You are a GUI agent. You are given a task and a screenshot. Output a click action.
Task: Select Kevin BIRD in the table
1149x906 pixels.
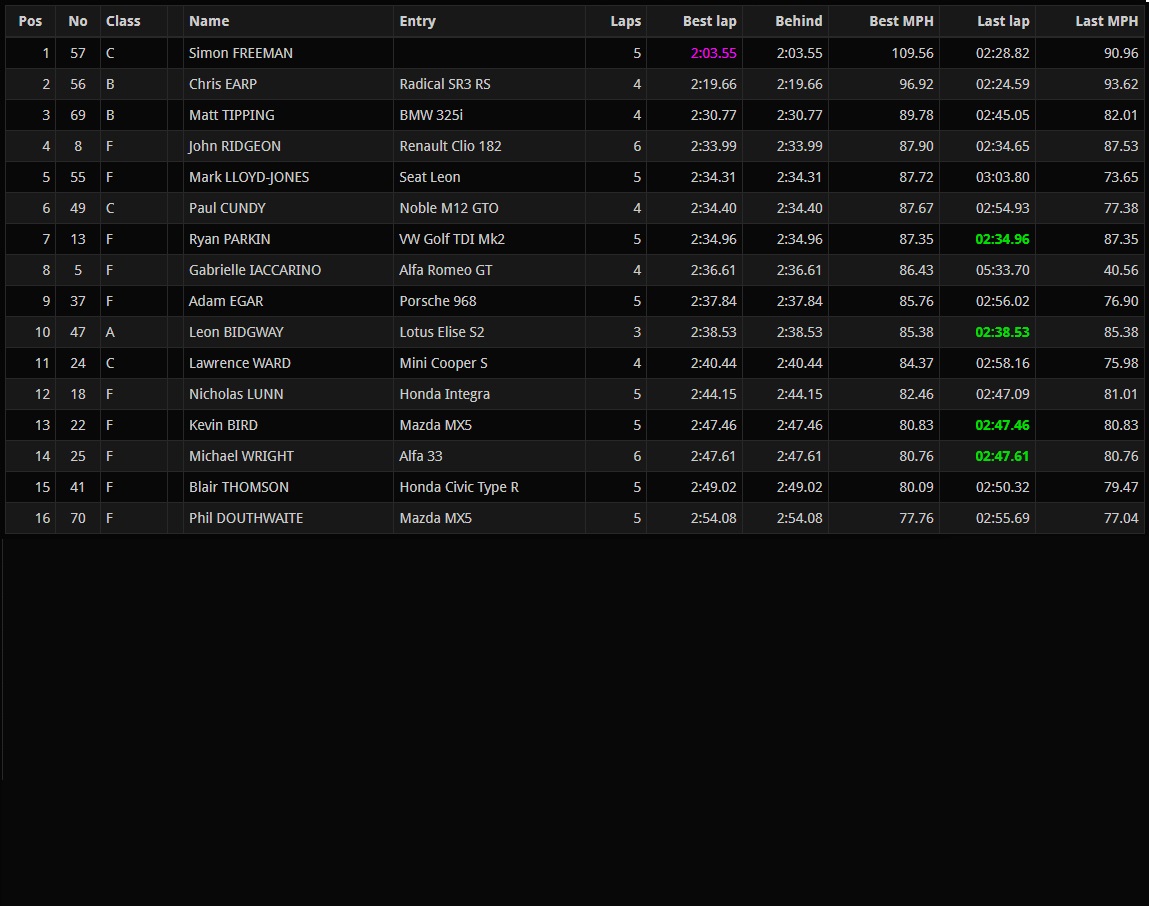[223, 425]
